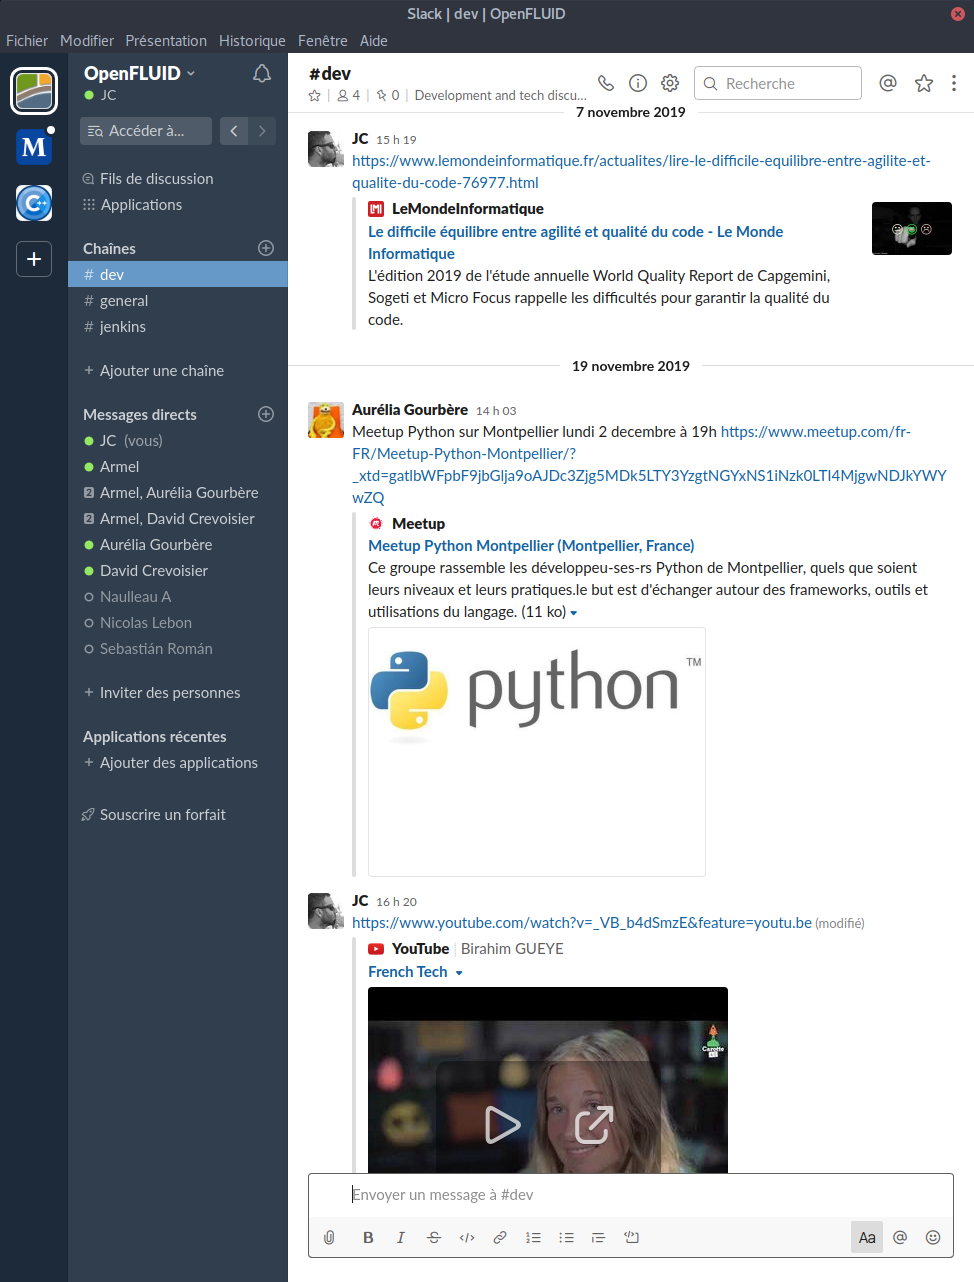Play the French Tech YouTube video
The height and width of the screenshot is (1282, 974).
point(502,1125)
